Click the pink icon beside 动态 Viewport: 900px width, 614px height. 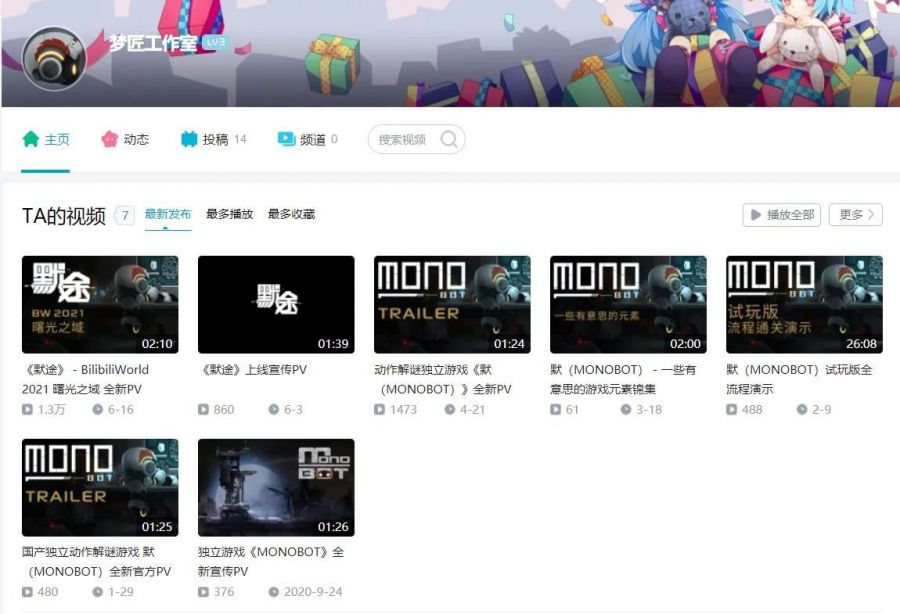point(109,139)
